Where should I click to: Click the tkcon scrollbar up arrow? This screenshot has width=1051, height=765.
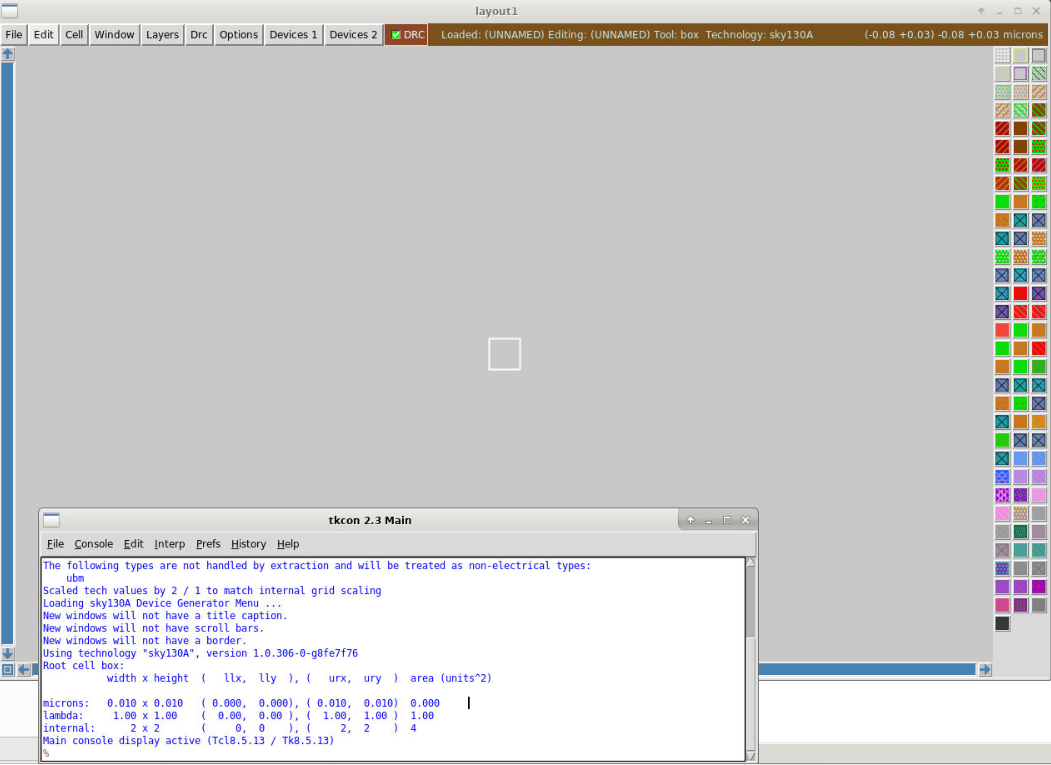751,563
